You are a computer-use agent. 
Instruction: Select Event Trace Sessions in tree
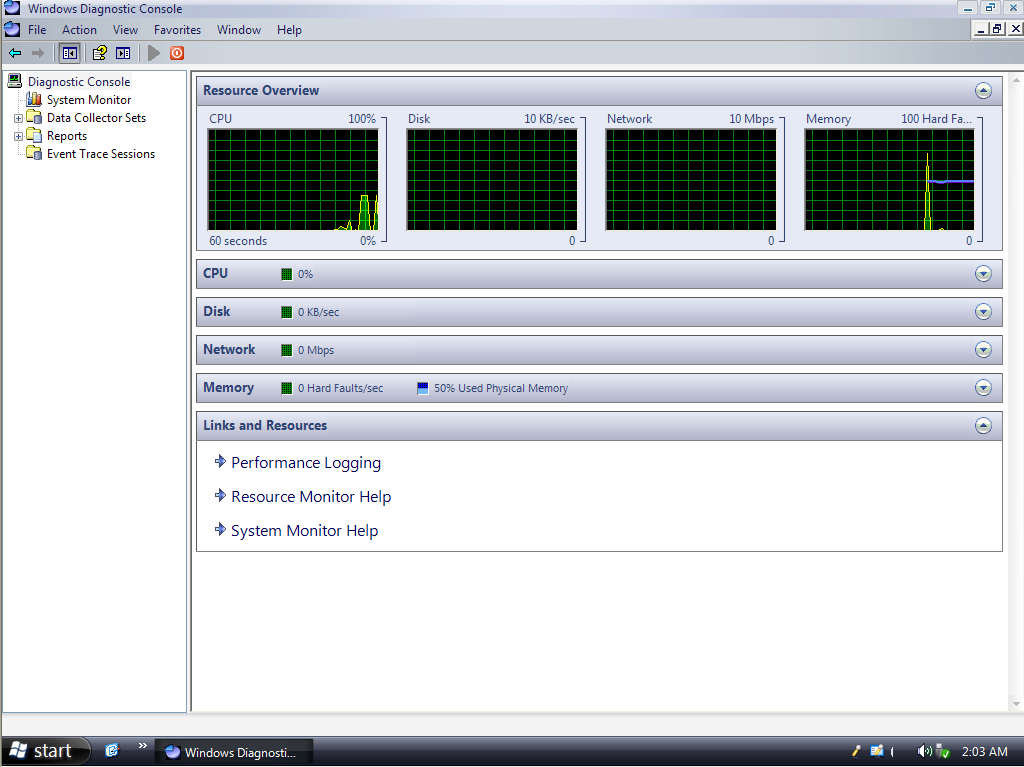(101, 154)
